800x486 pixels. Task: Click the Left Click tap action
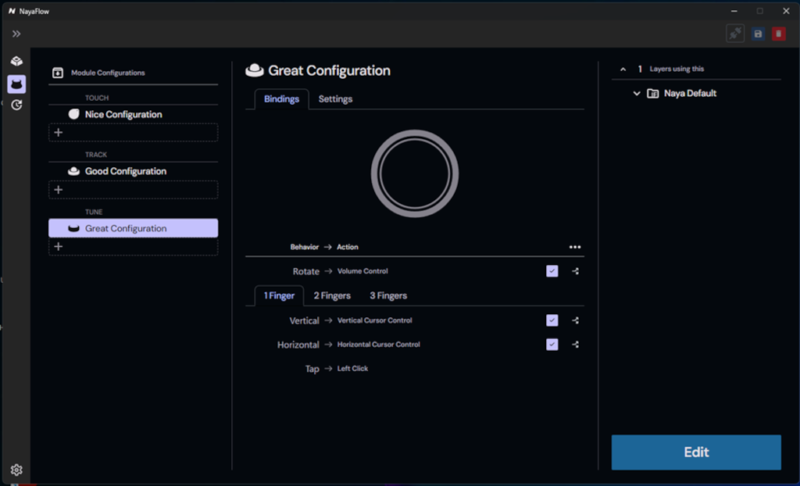pos(353,369)
